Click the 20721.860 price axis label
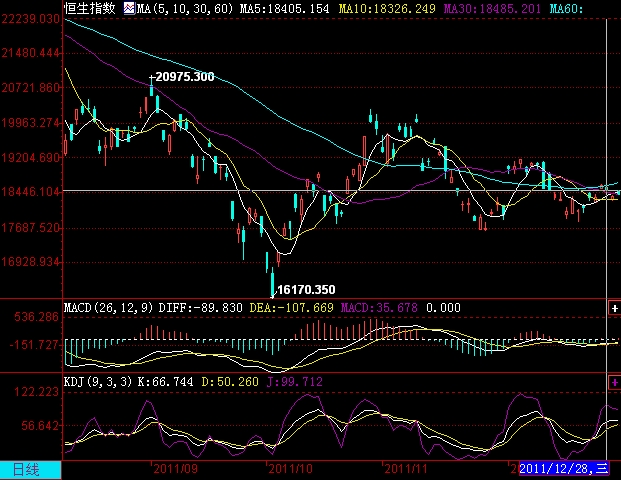 pyautogui.click(x=31, y=88)
